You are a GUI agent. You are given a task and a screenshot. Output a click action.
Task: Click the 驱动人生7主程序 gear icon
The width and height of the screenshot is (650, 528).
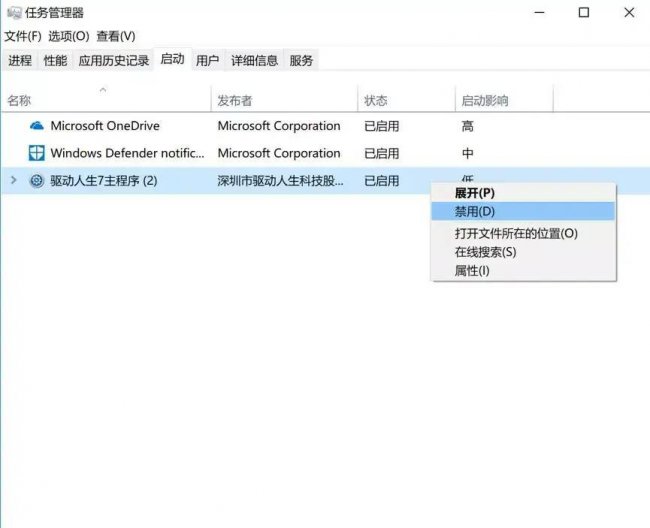click(x=36, y=180)
